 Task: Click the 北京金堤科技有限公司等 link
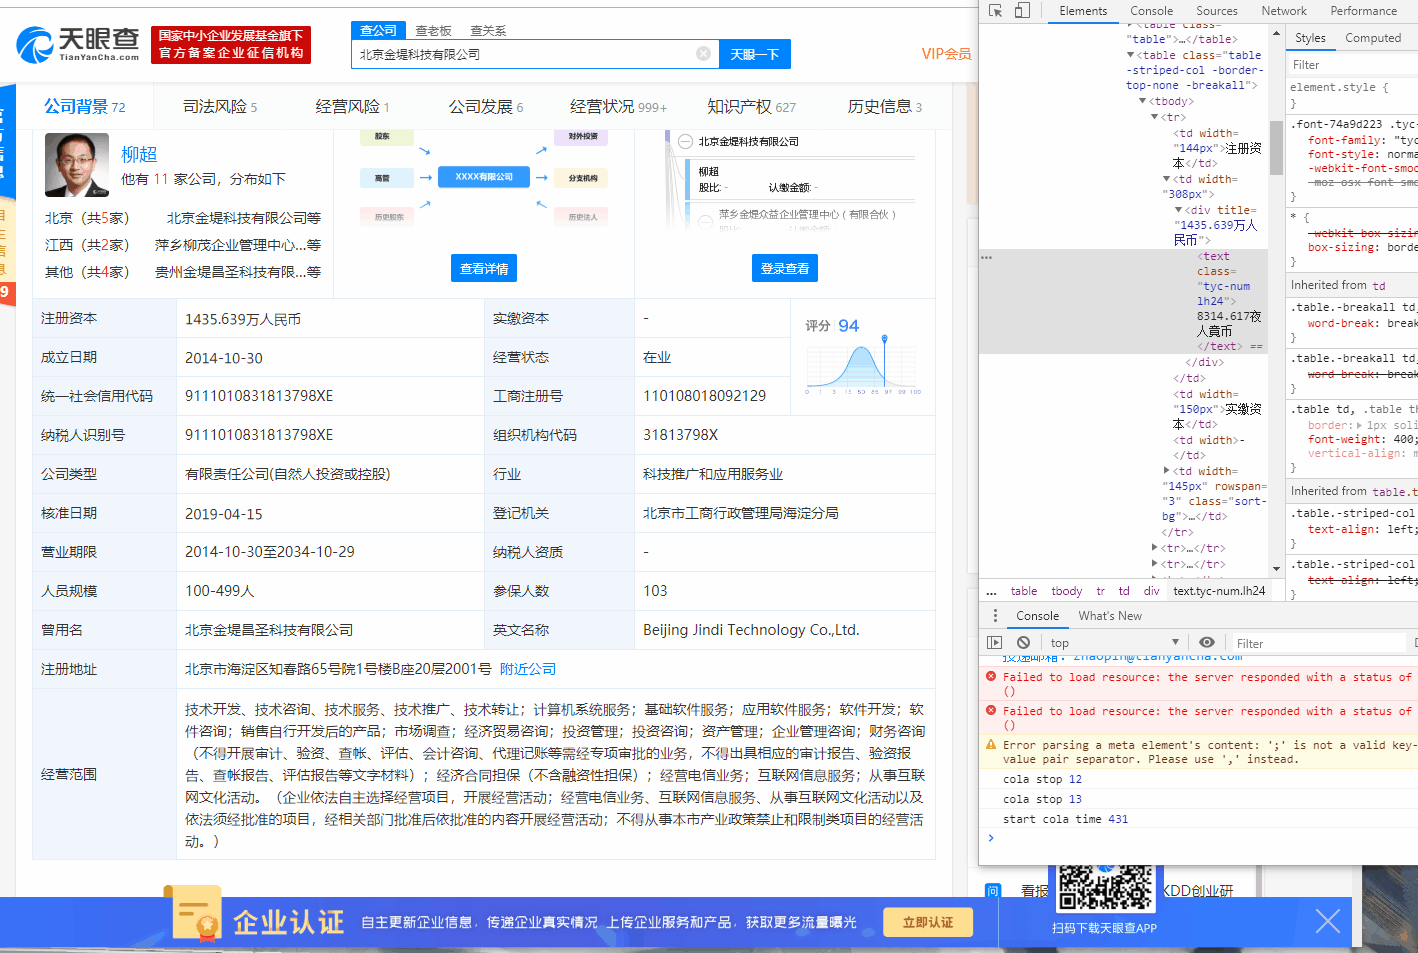pos(244,218)
